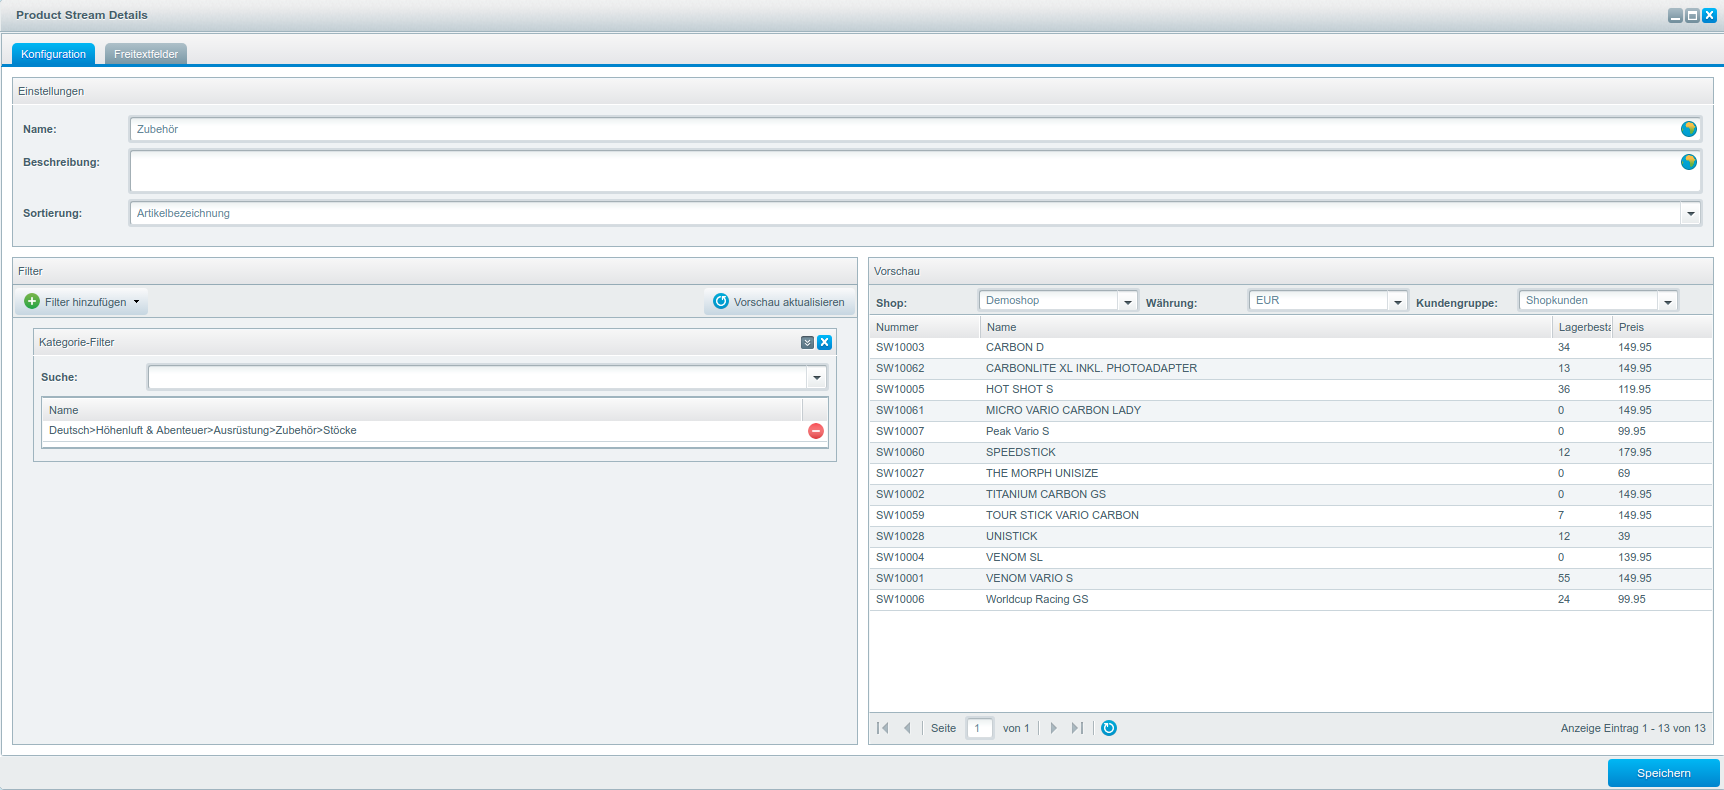Select row SW10003 CARBON D

[x=1290, y=348]
